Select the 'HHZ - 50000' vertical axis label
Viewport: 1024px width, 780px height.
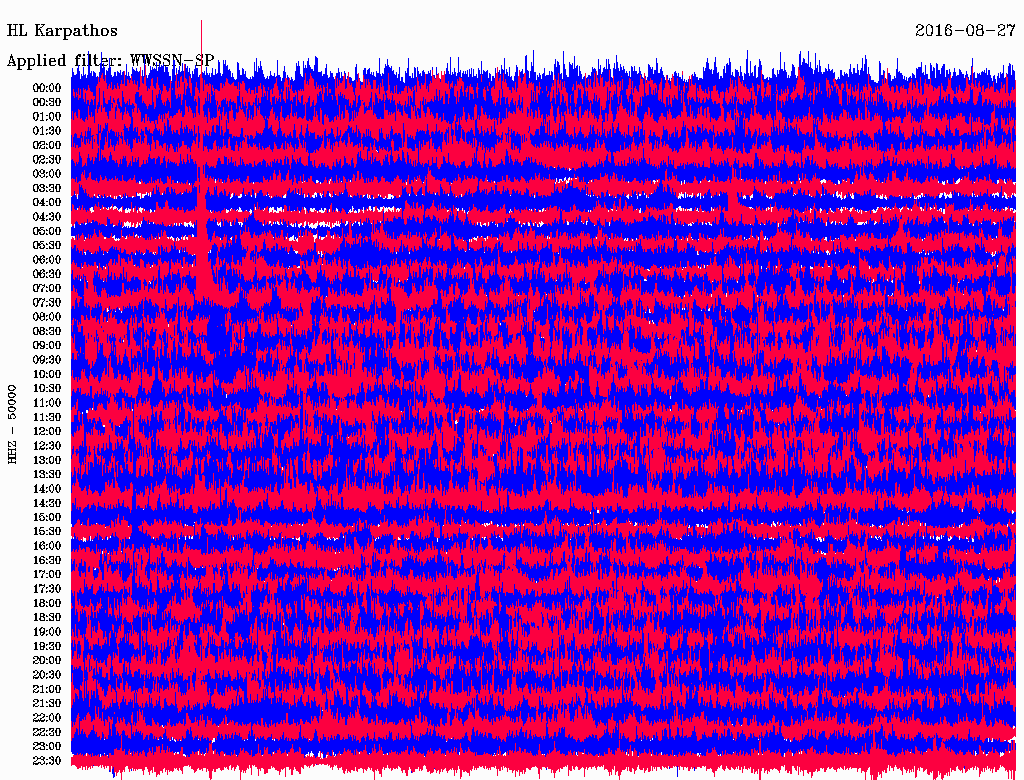[x=12, y=425]
